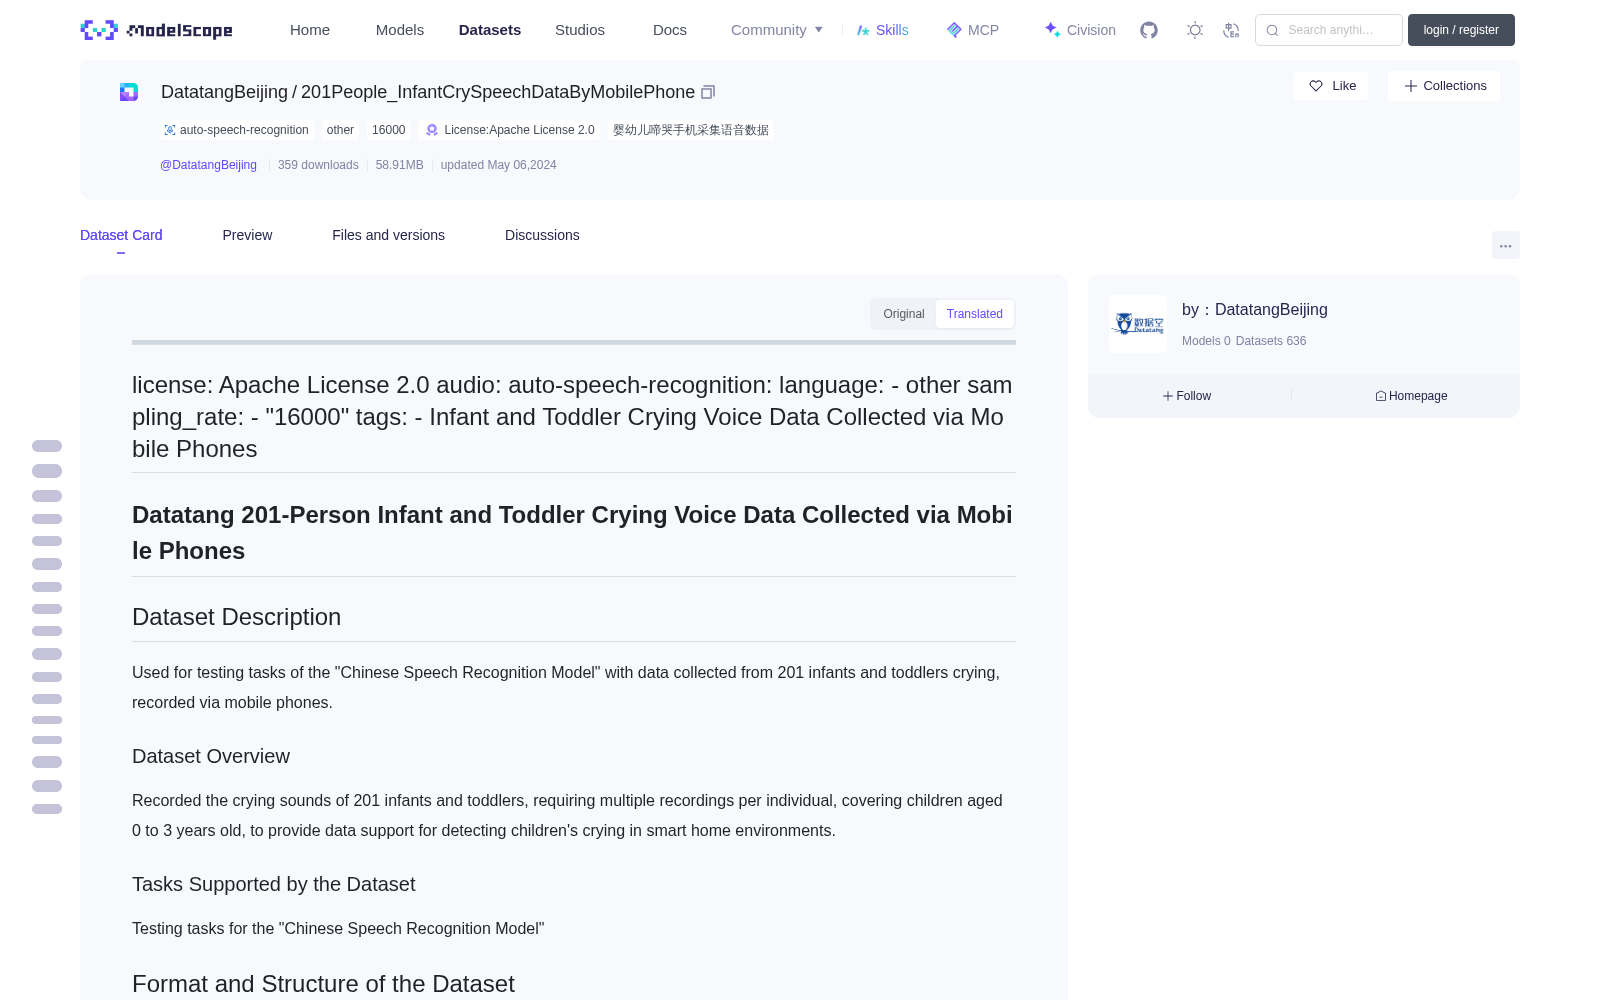
Task: Click the Skills nav link
Action: tap(883, 30)
